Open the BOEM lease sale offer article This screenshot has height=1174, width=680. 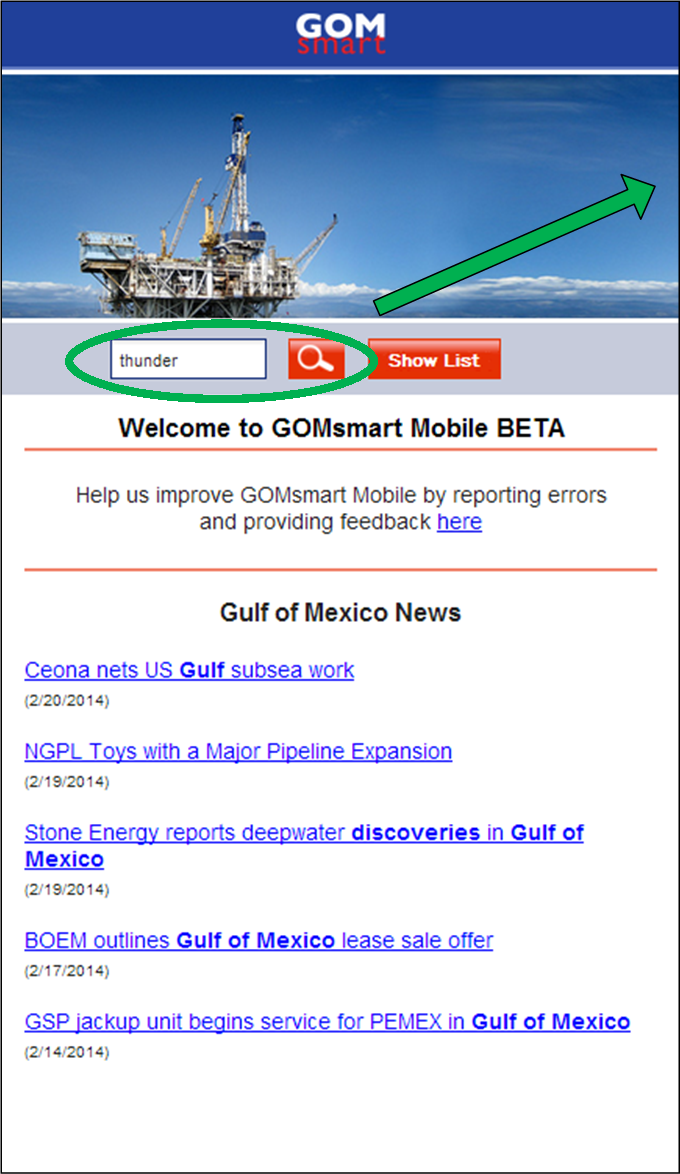[258, 941]
